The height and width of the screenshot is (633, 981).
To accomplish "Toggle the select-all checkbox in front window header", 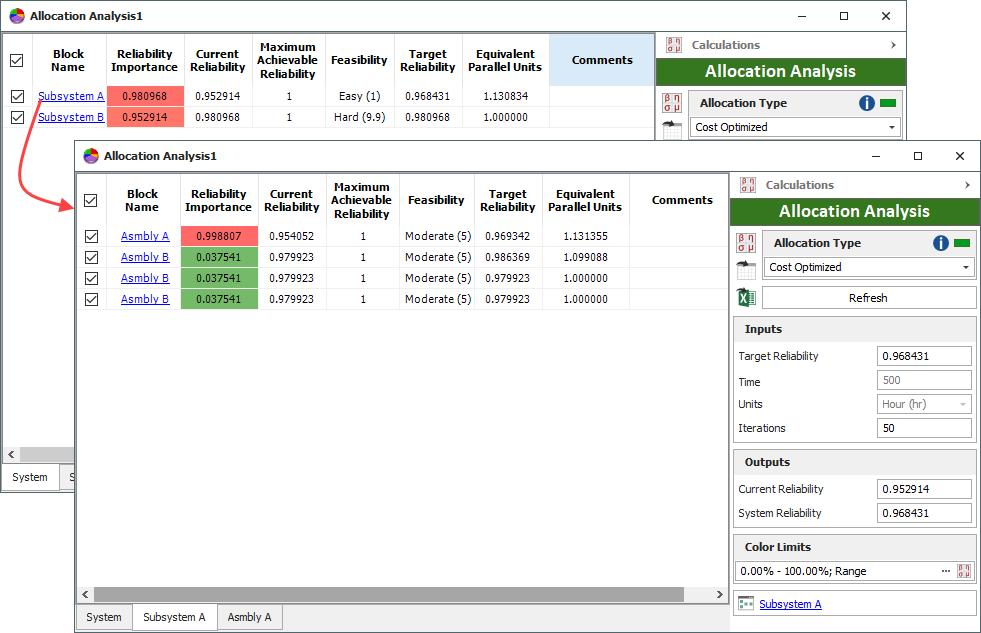I will click(92, 201).
